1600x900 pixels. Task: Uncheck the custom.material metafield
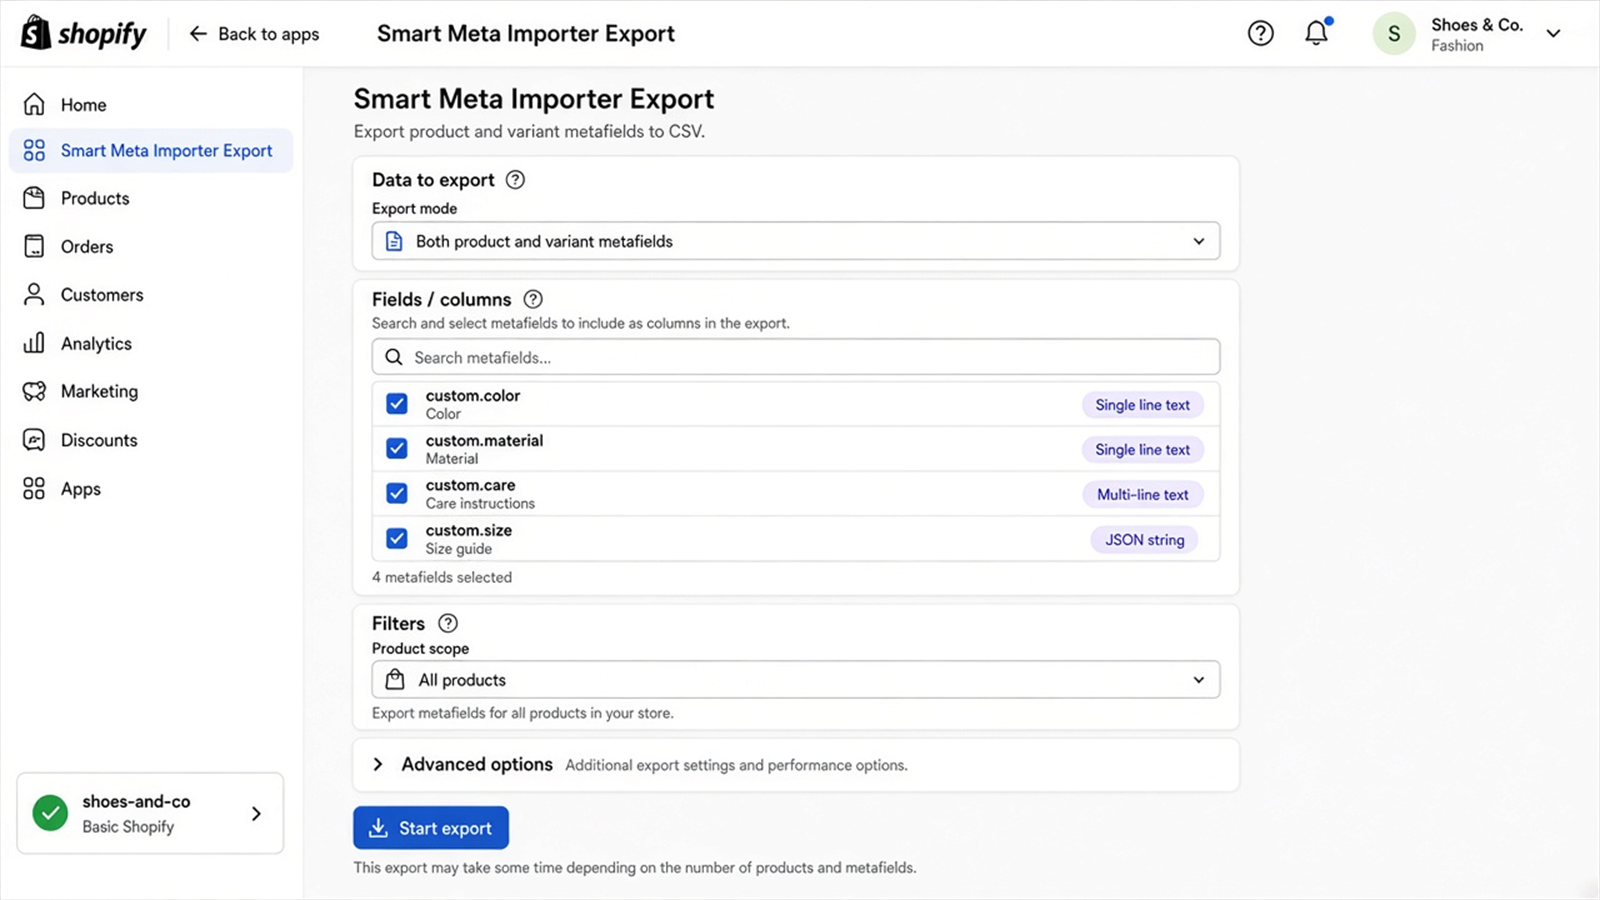(397, 448)
